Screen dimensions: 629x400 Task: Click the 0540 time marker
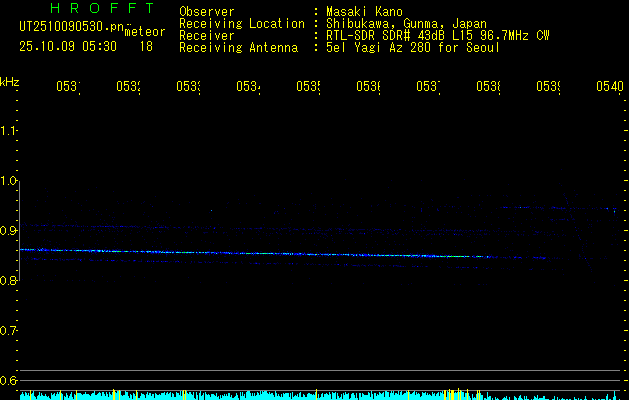click(x=610, y=86)
